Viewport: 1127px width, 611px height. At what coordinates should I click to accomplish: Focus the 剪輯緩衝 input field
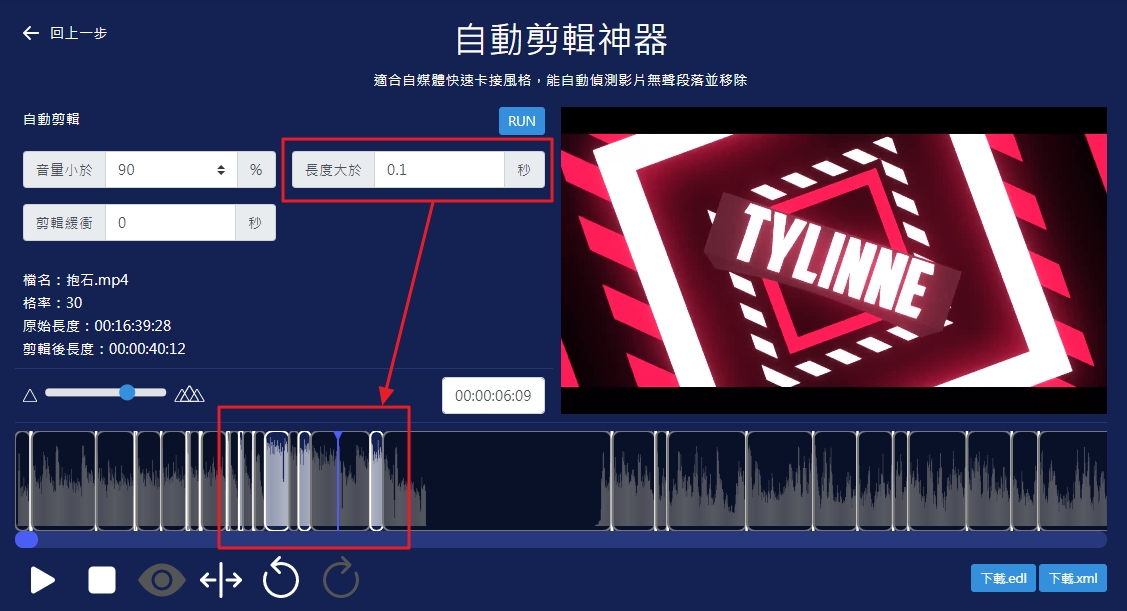(170, 223)
